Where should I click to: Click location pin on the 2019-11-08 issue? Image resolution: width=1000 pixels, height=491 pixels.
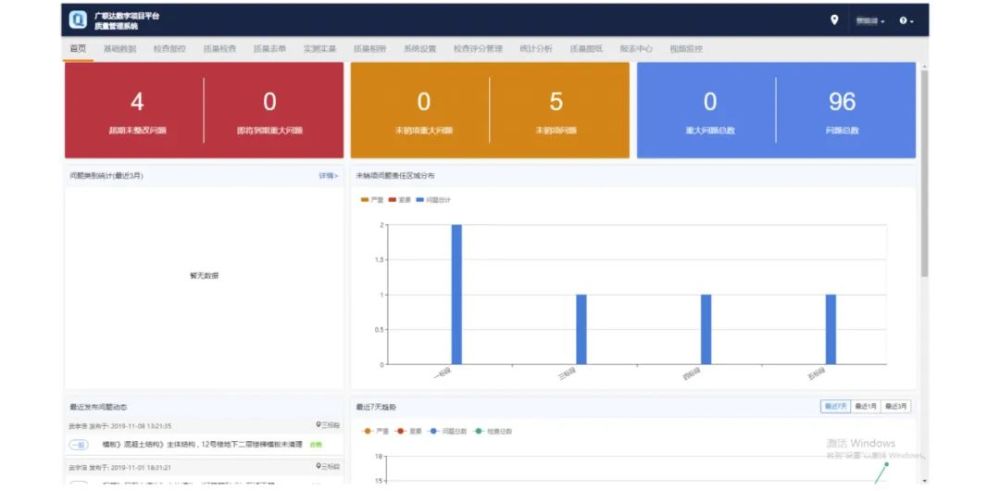tap(318, 425)
